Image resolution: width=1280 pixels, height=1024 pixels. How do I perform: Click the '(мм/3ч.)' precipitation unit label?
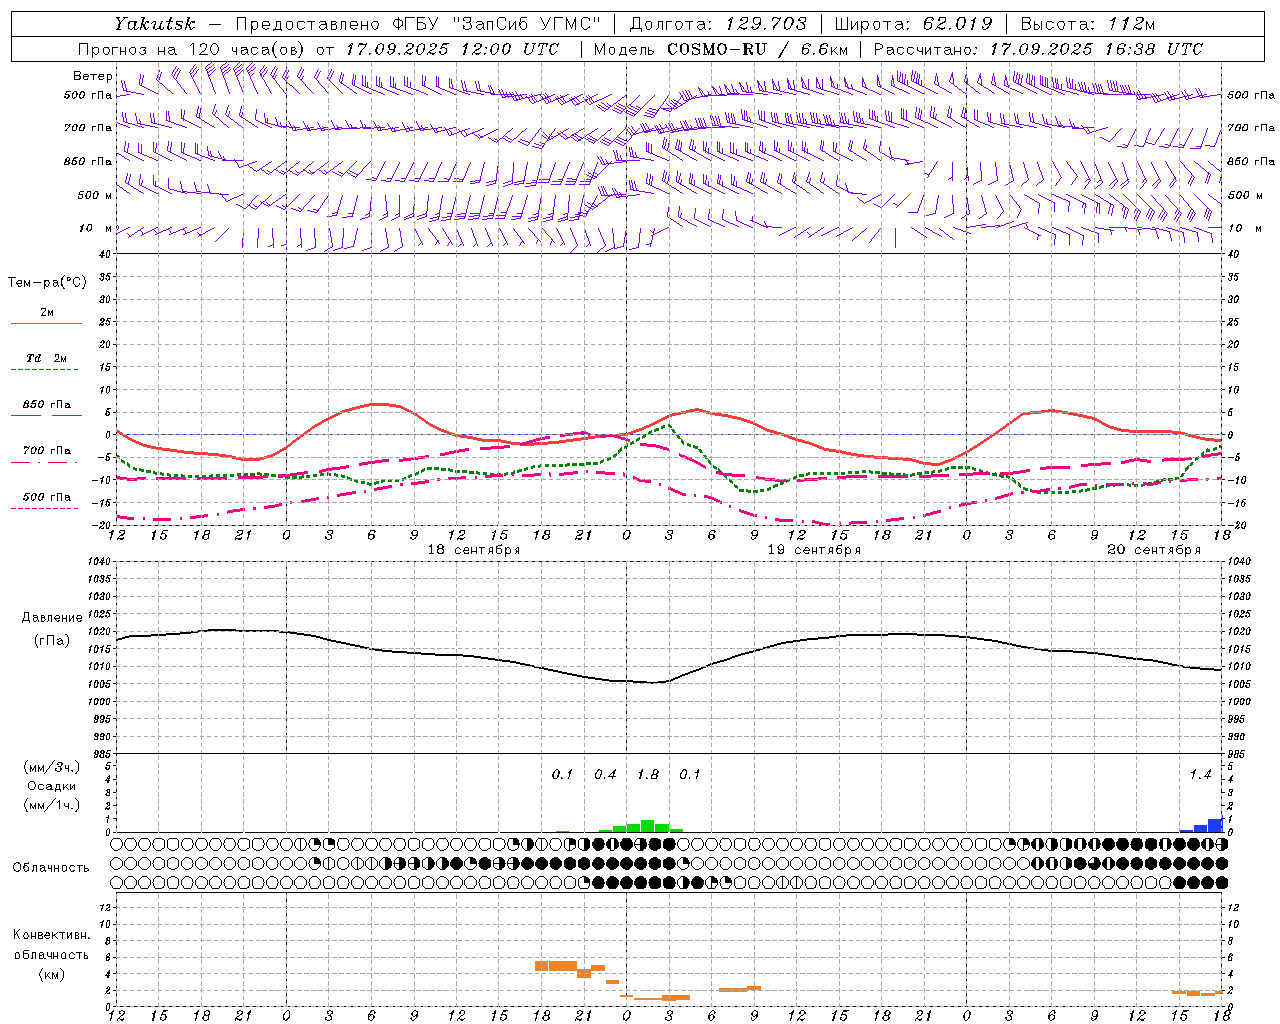click(52, 768)
